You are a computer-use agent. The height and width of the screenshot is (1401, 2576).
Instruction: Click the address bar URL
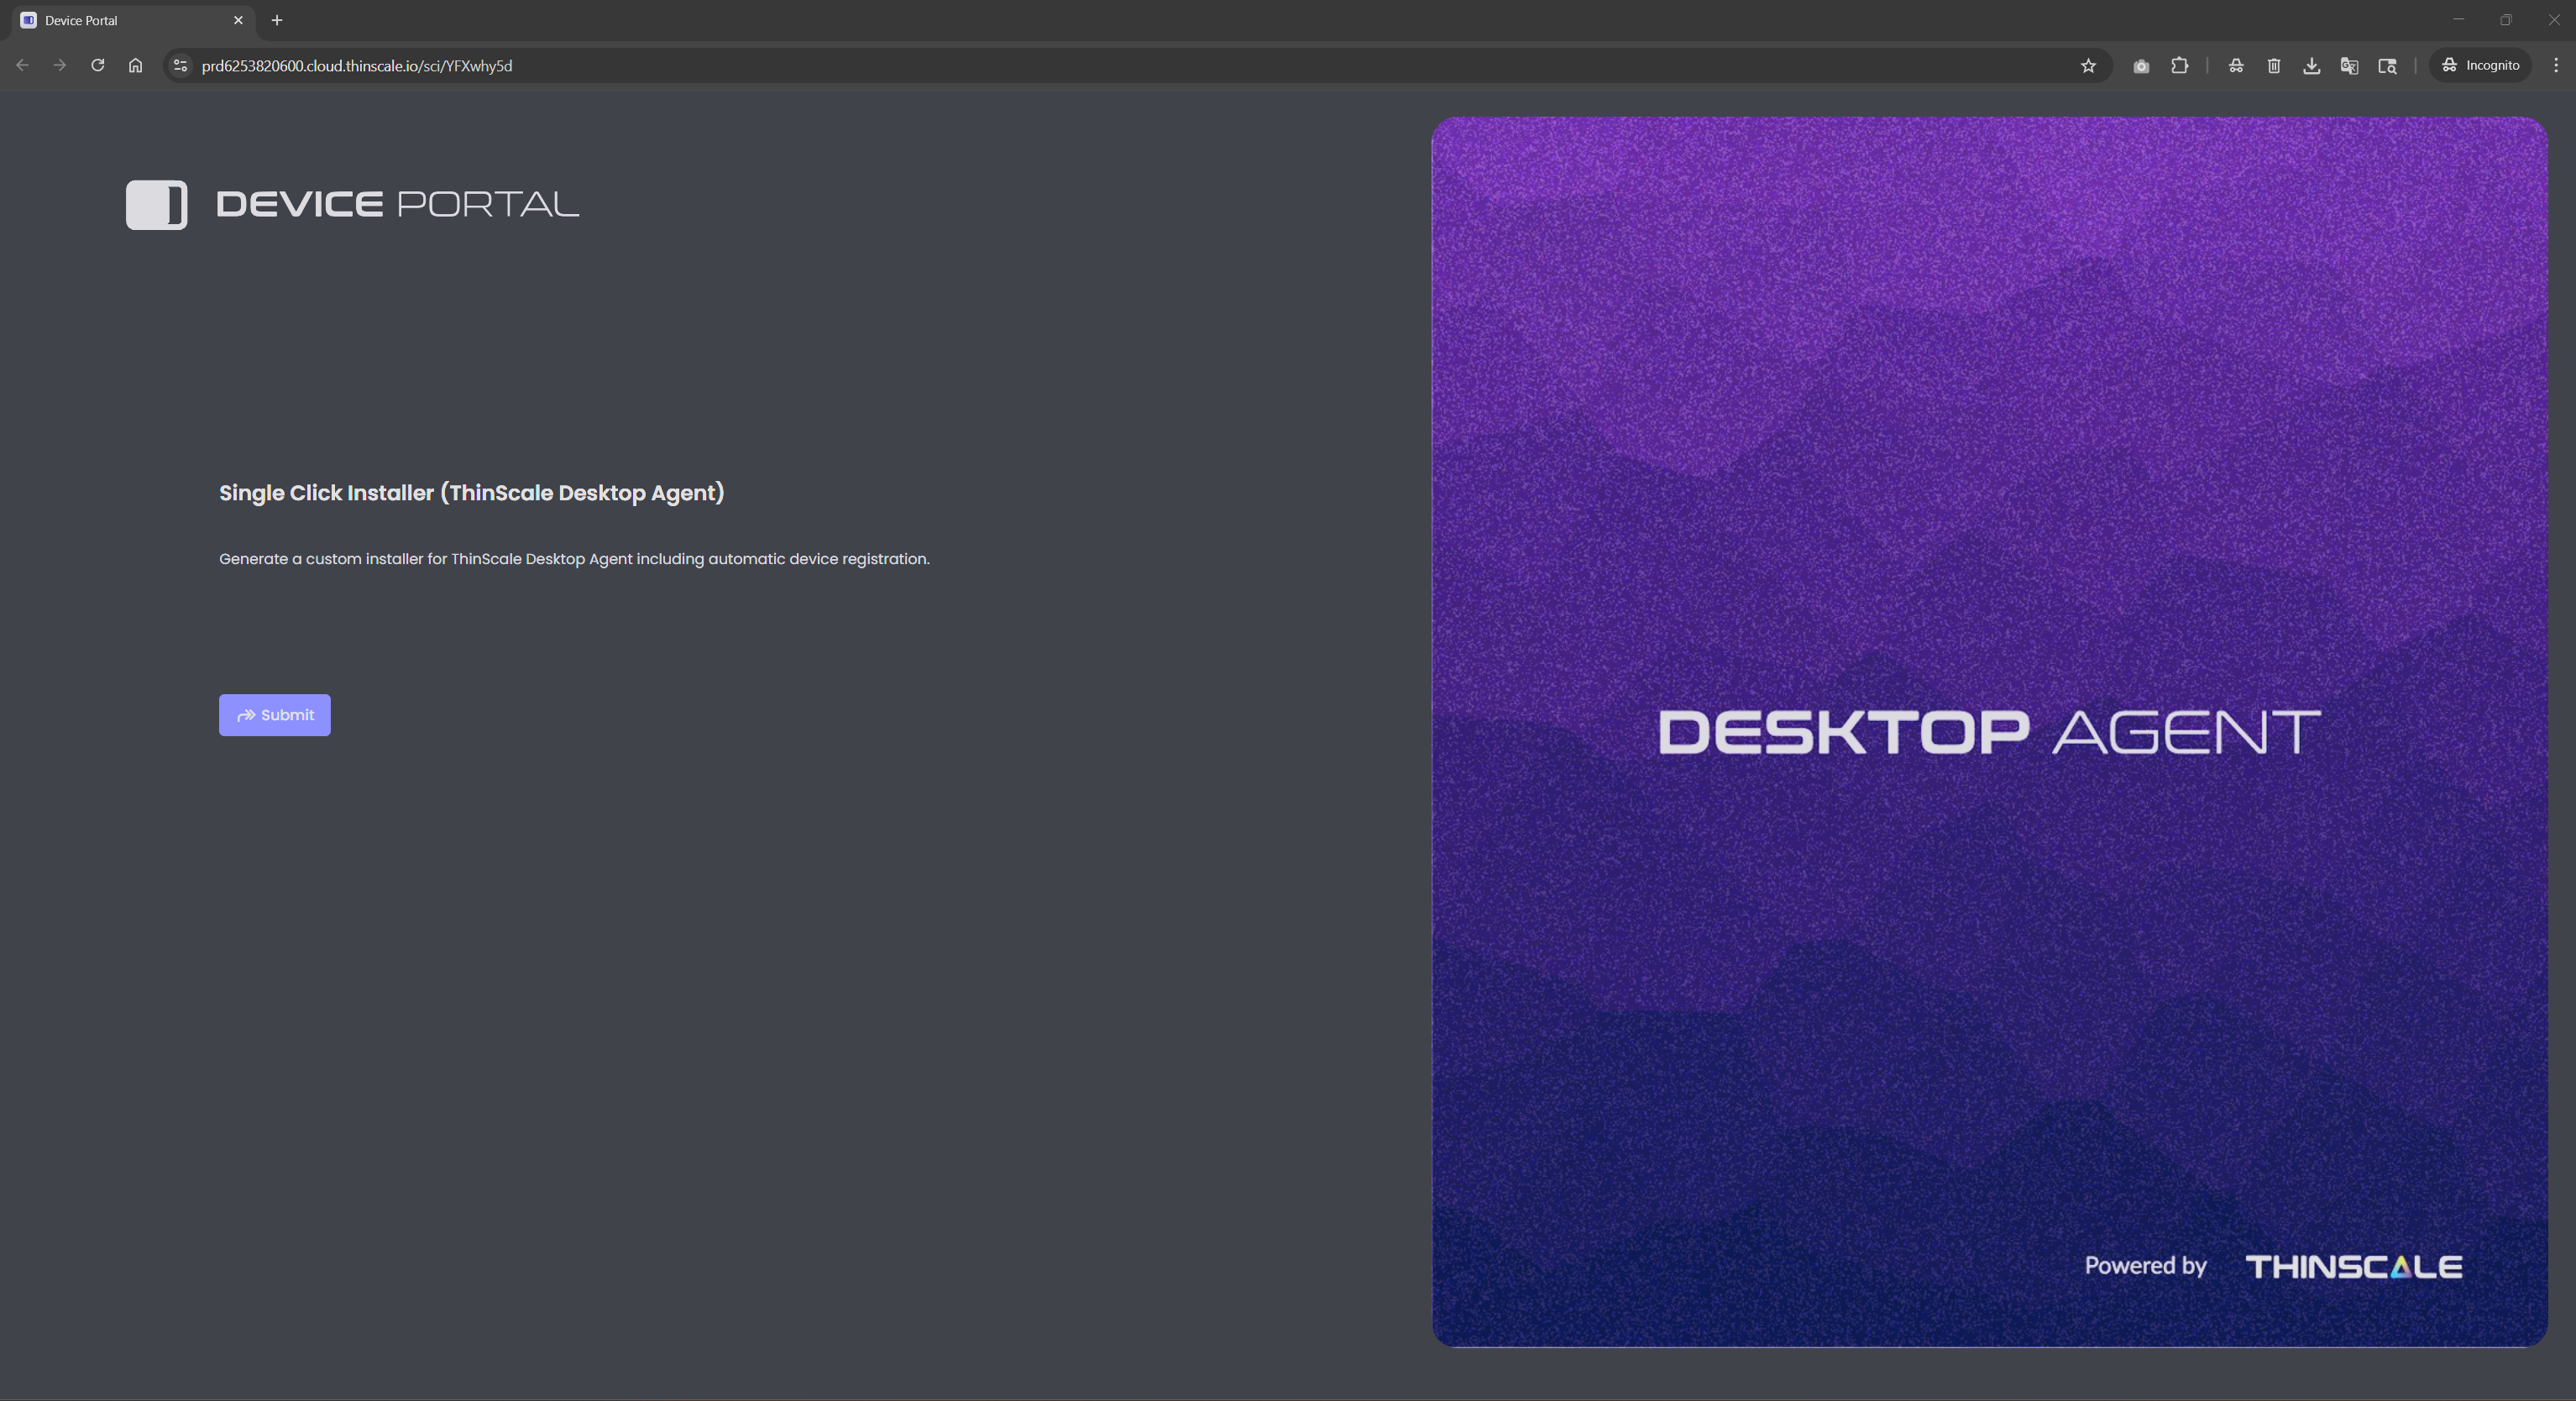point(356,66)
